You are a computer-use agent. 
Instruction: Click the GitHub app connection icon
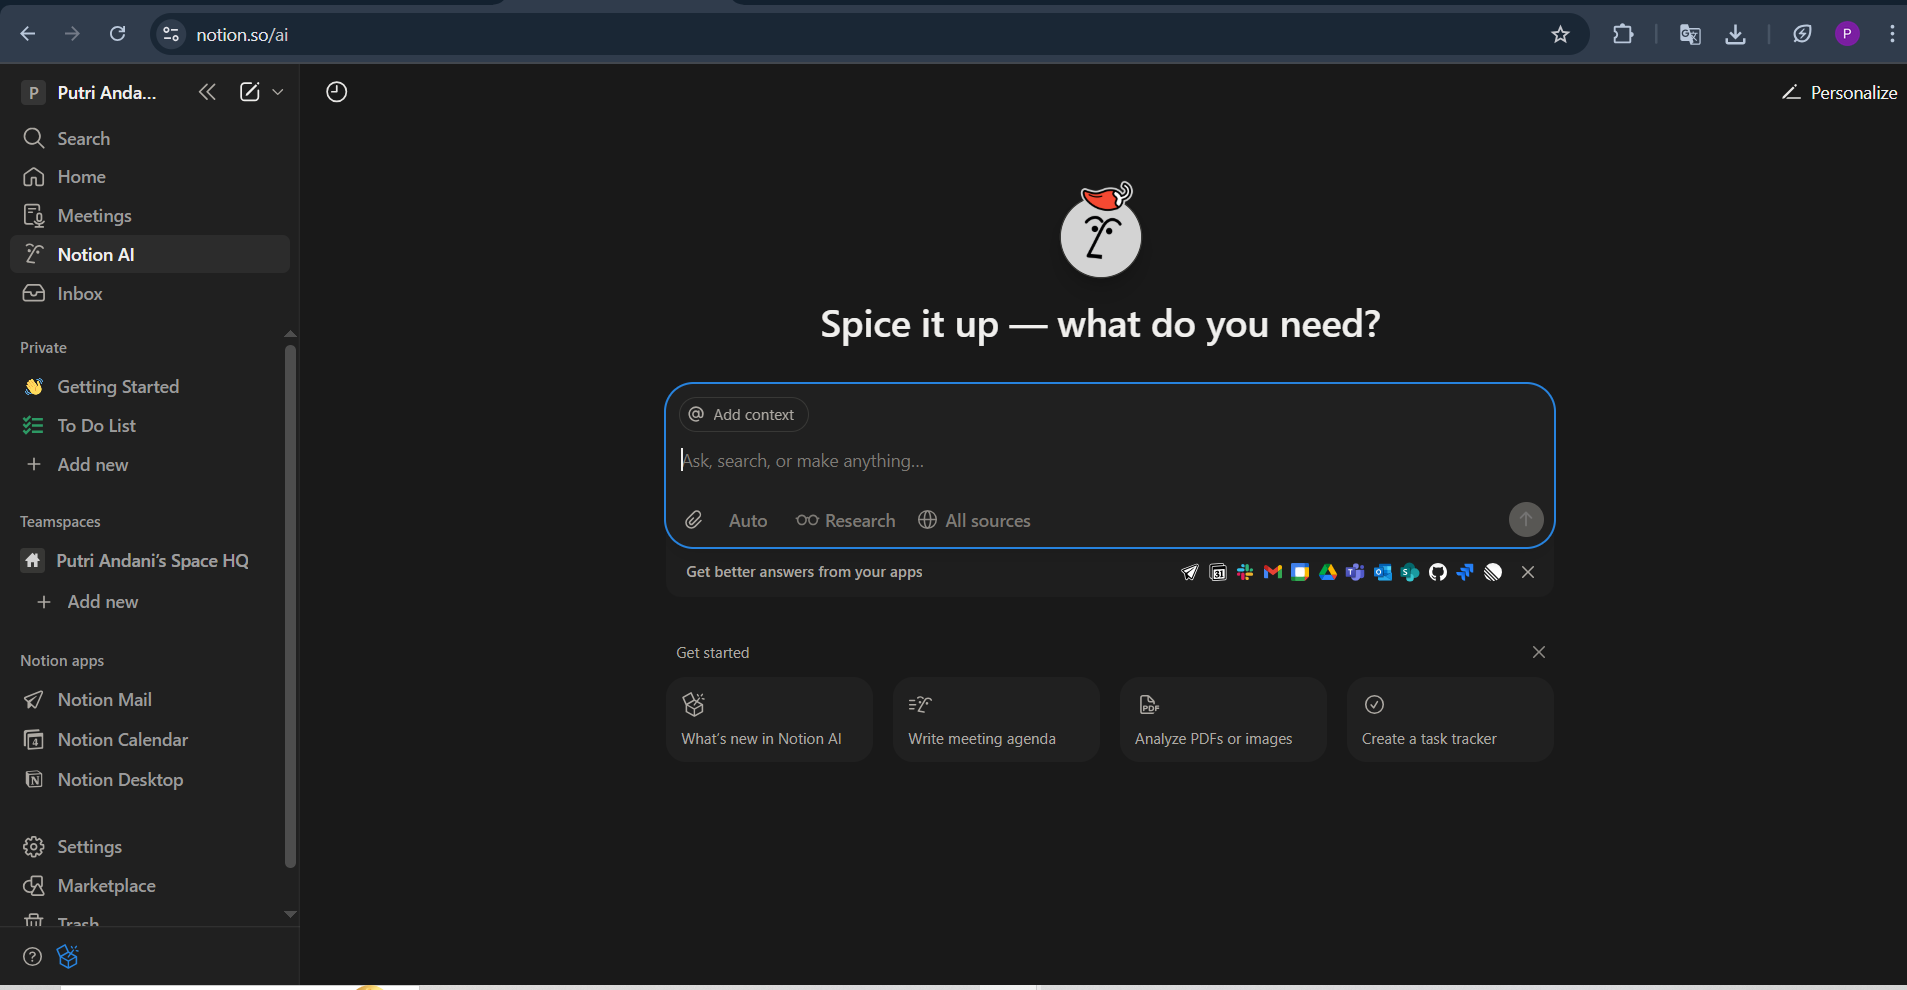1437,572
